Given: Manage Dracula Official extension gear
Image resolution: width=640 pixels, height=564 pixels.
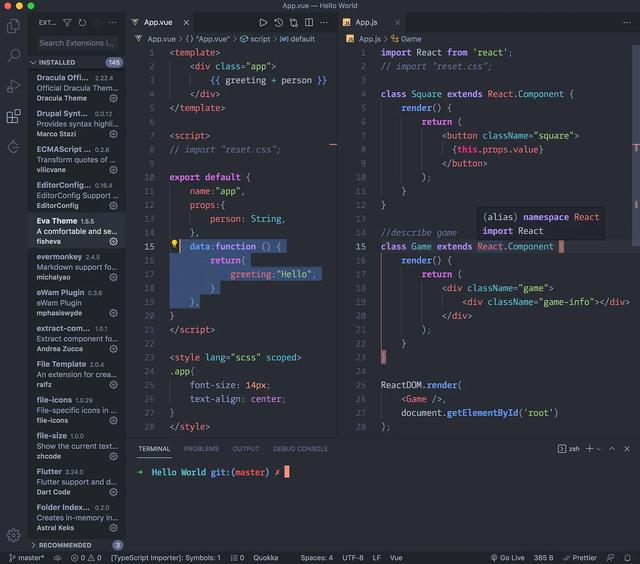Looking at the screenshot, I should coord(113,98).
